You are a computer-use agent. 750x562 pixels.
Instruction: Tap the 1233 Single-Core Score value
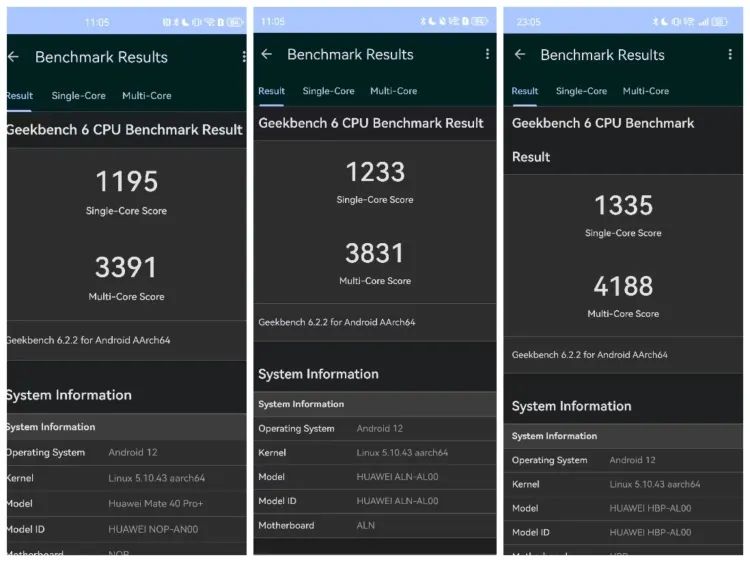pyautogui.click(x=375, y=172)
